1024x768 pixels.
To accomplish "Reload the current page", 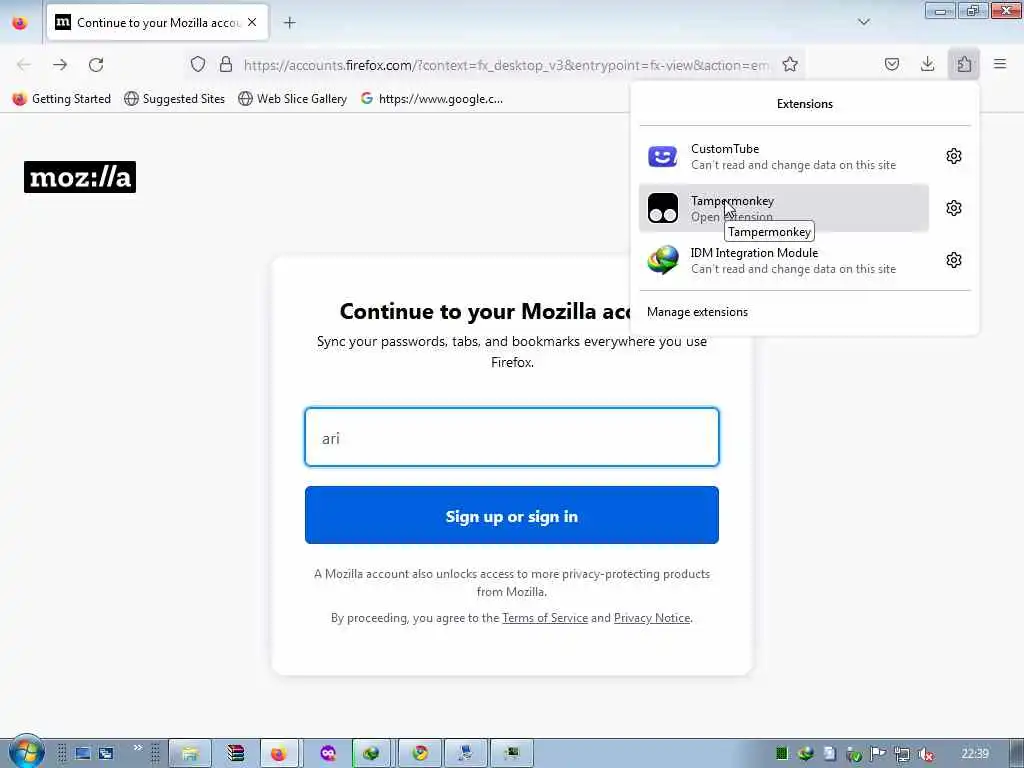I will (x=96, y=65).
